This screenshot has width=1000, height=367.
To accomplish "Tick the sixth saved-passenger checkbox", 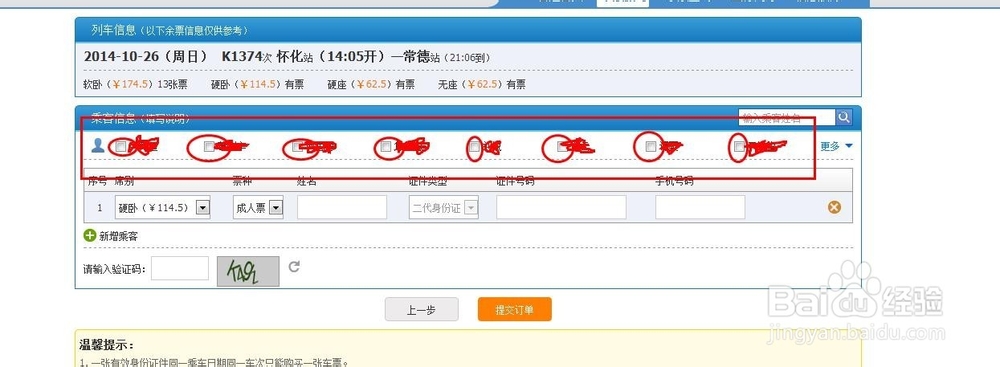I will (x=562, y=147).
